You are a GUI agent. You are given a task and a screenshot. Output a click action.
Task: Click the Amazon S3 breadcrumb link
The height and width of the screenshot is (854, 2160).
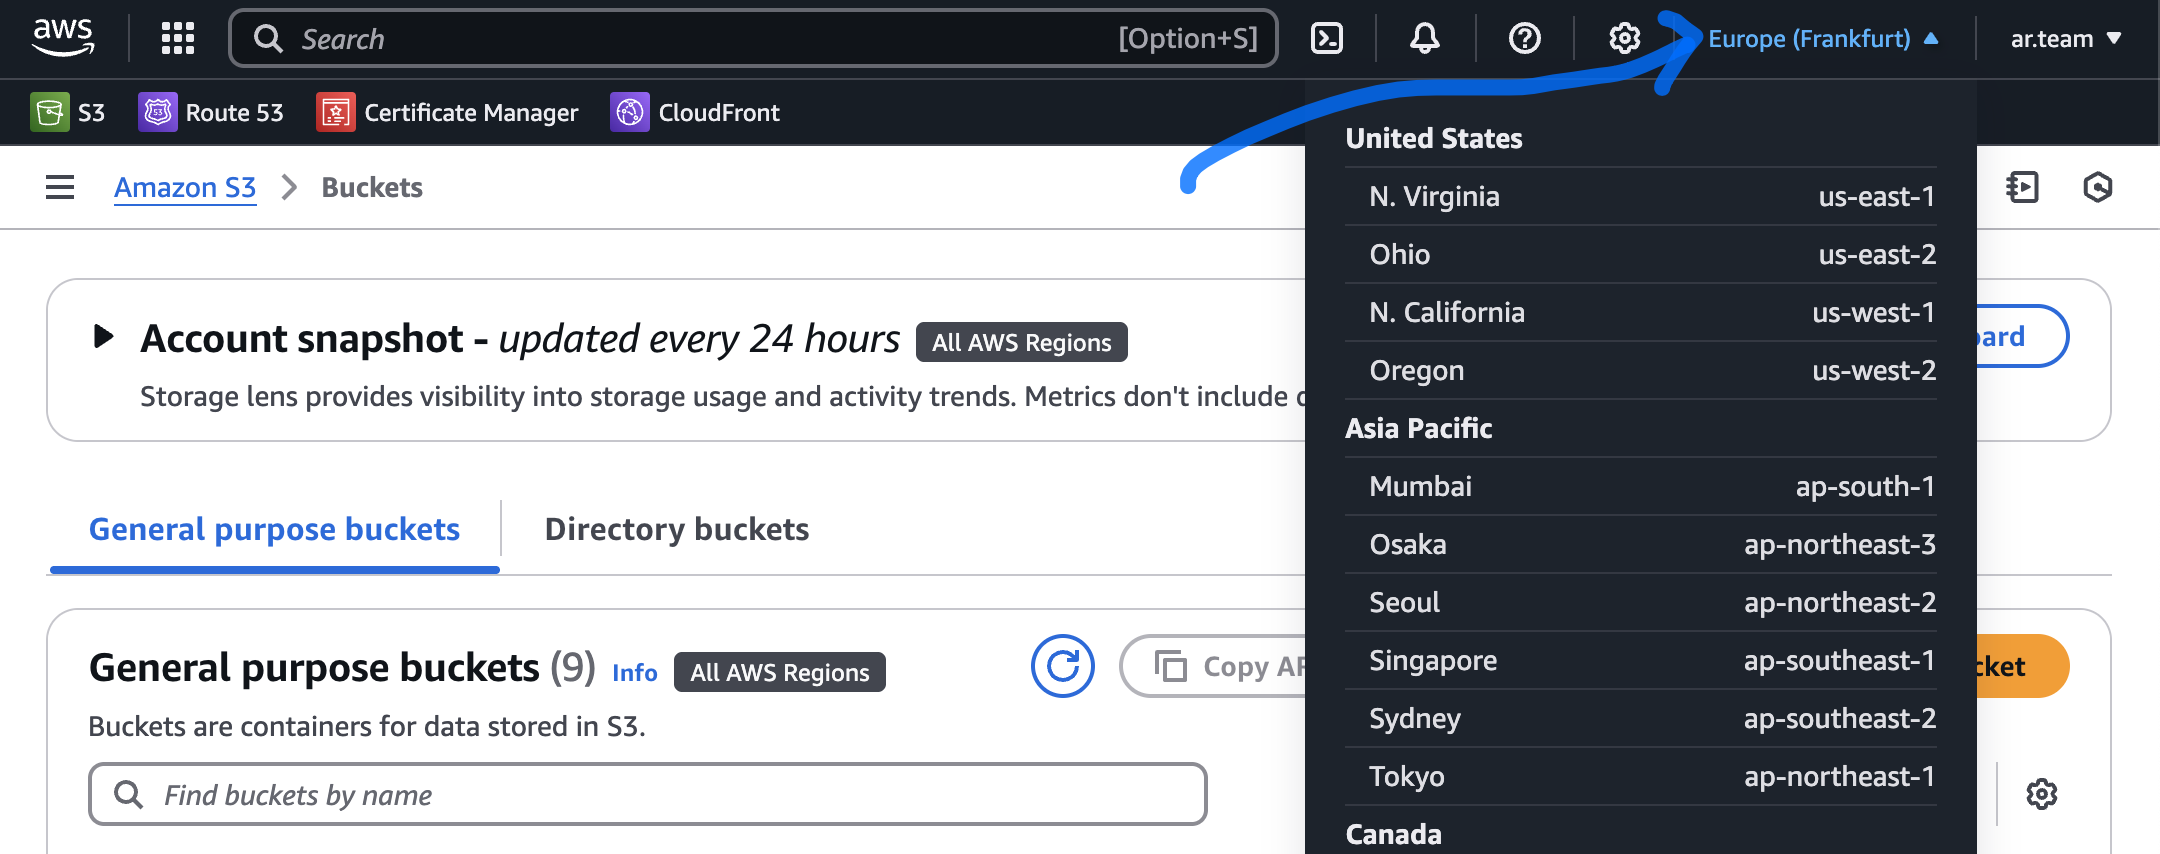[185, 187]
